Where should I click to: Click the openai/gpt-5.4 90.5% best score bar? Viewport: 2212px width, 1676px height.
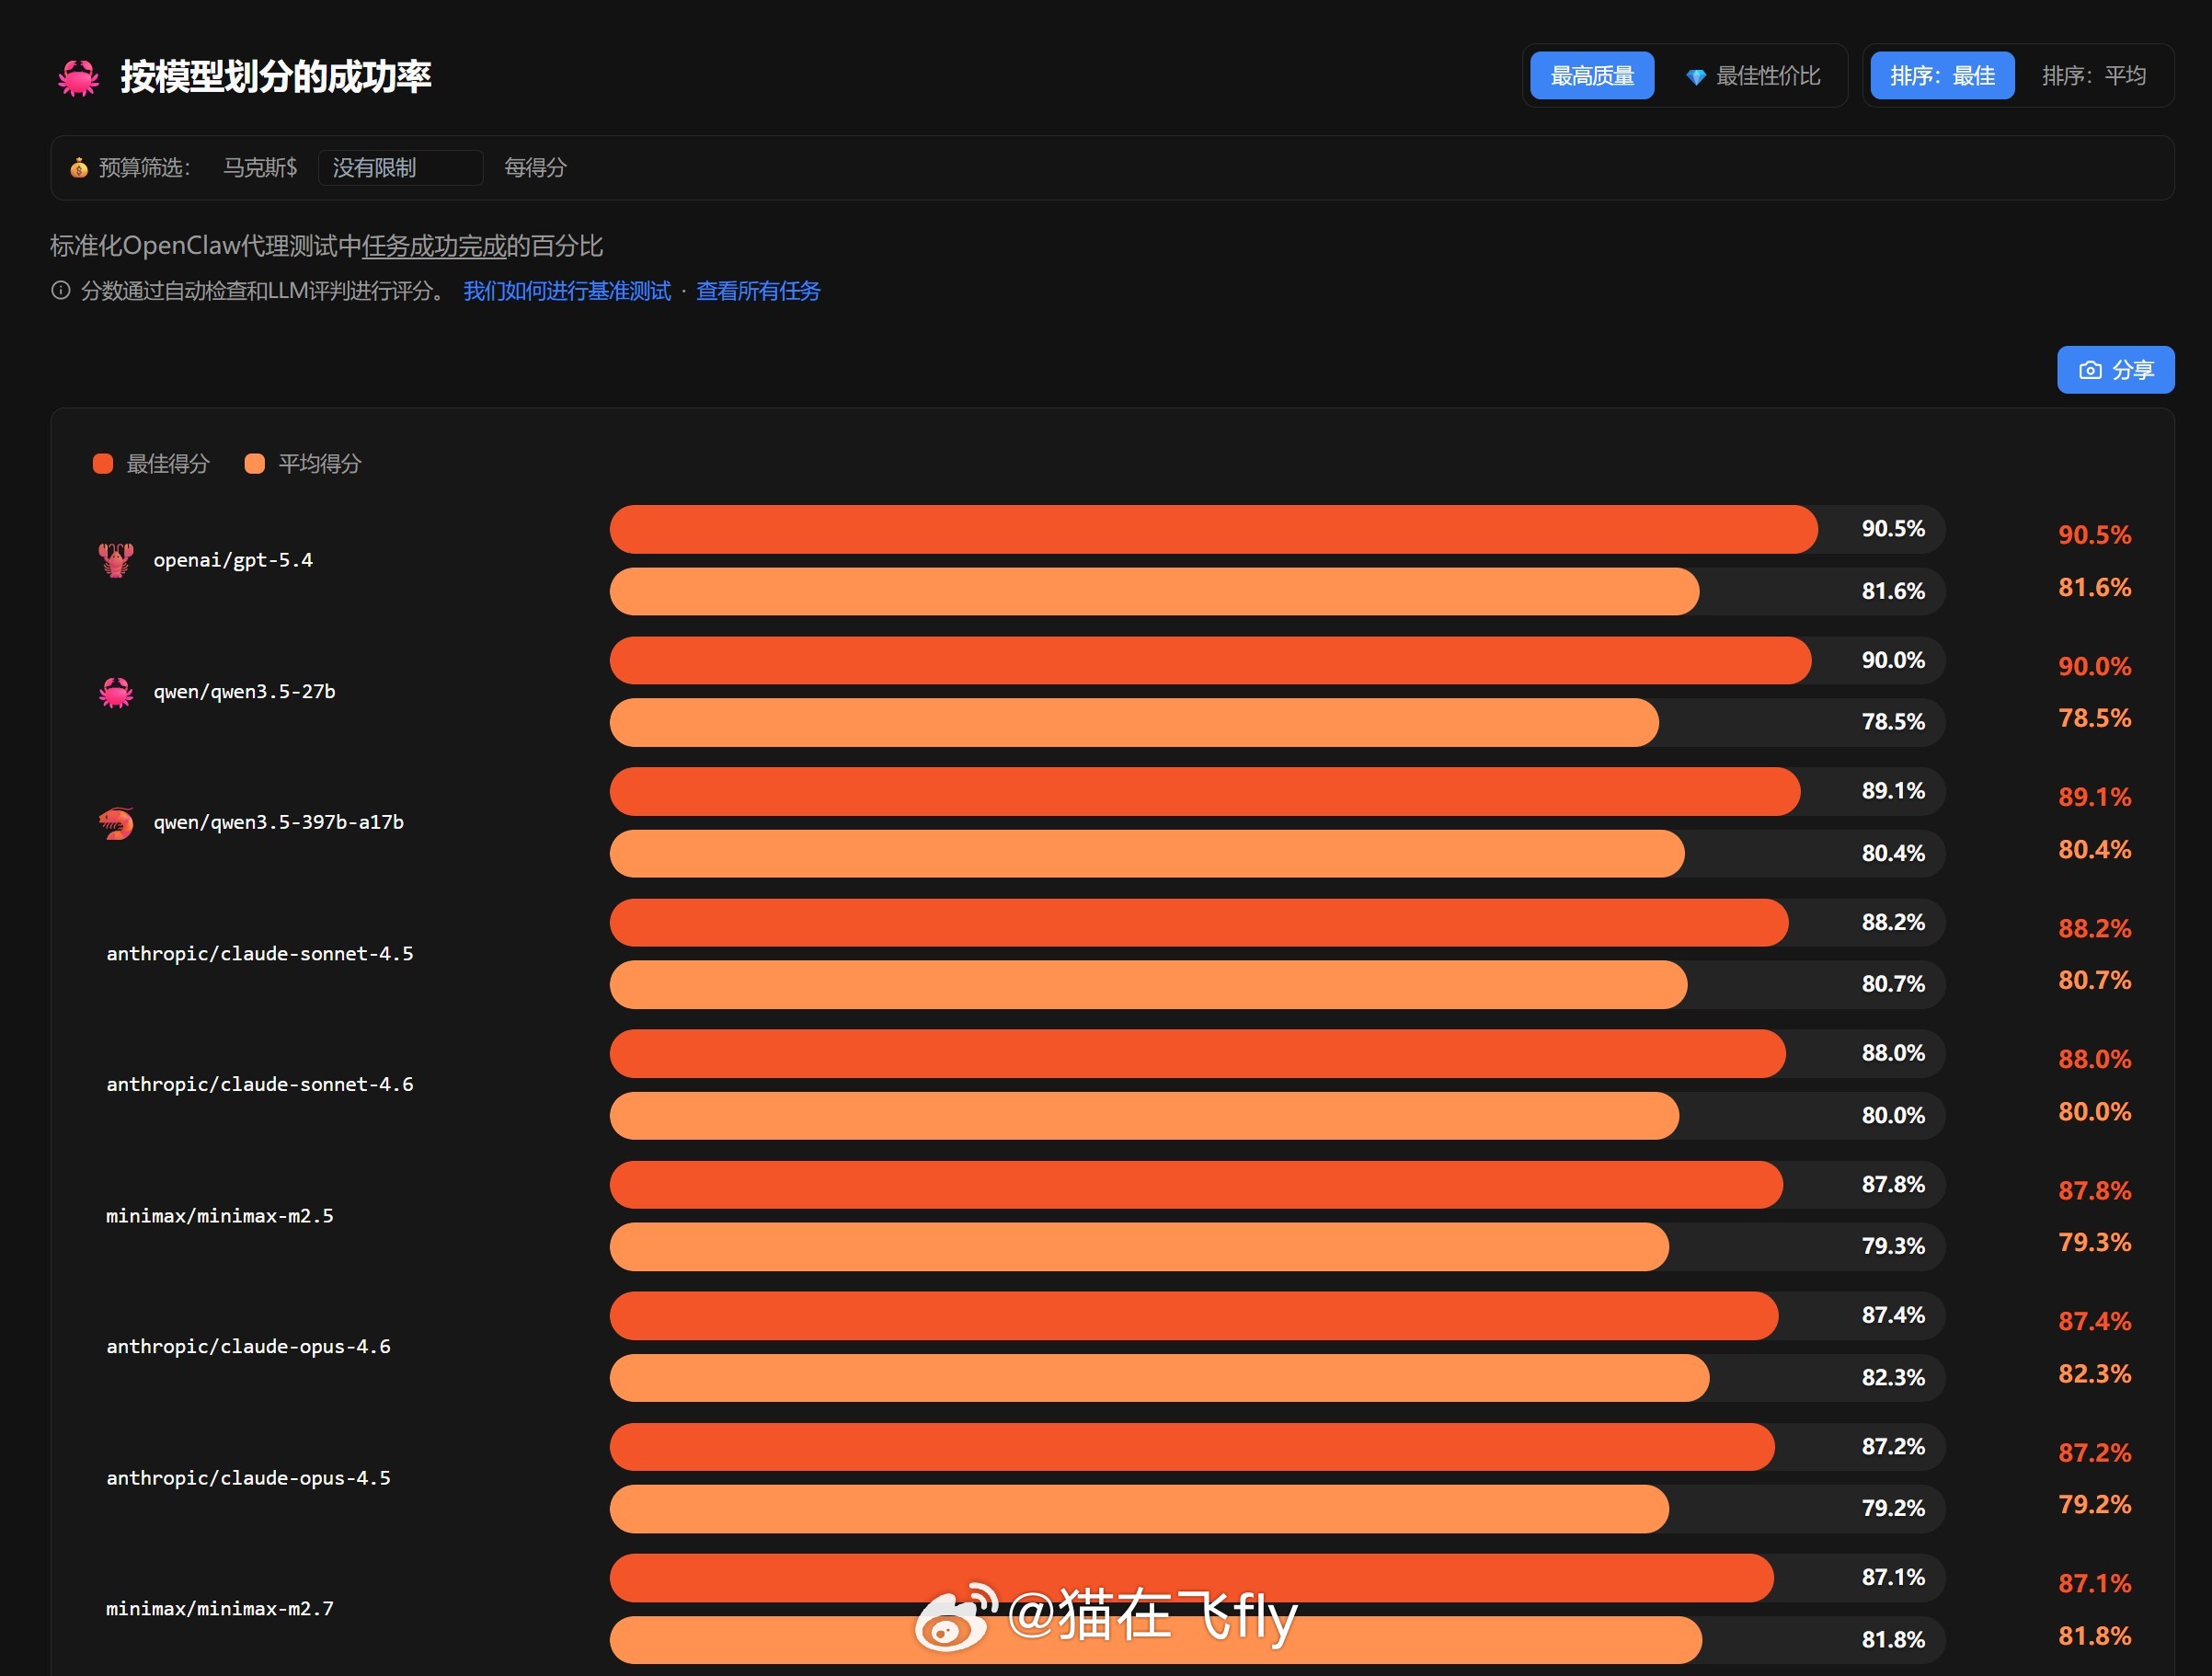(x=1213, y=529)
